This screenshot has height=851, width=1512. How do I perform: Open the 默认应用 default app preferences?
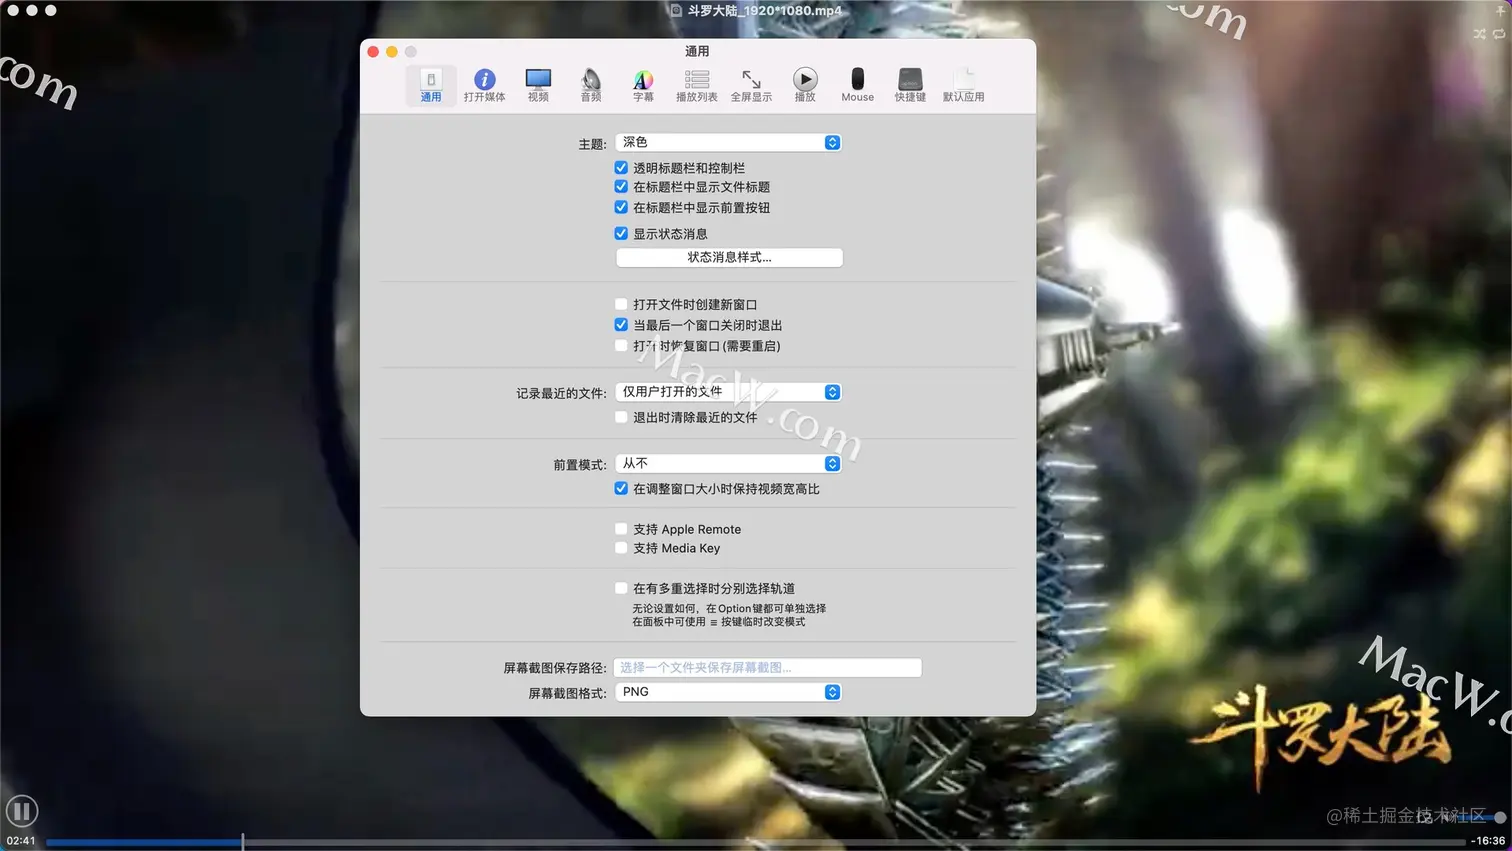tap(963, 85)
